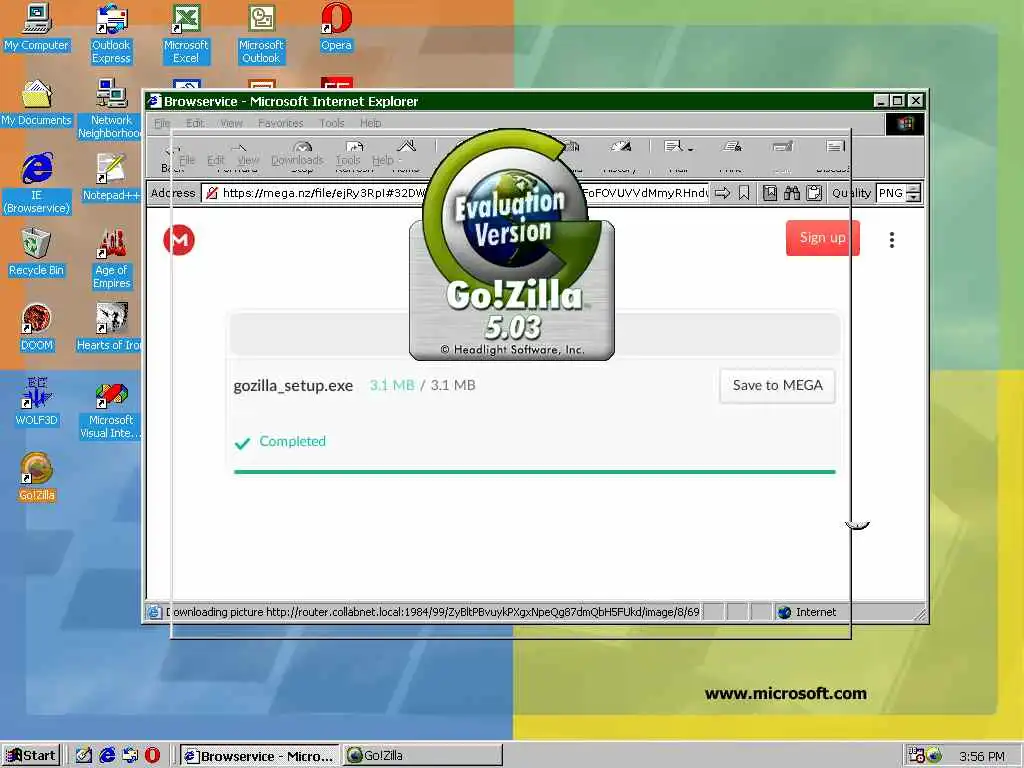Open the Recycle Bin icon
The height and width of the screenshot is (768, 1024).
pyautogui.click(x=37, y=253)
